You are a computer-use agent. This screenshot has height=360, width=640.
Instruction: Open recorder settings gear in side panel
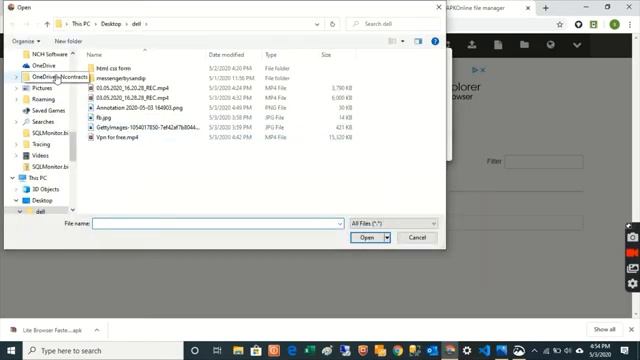[x=632, y=283]
